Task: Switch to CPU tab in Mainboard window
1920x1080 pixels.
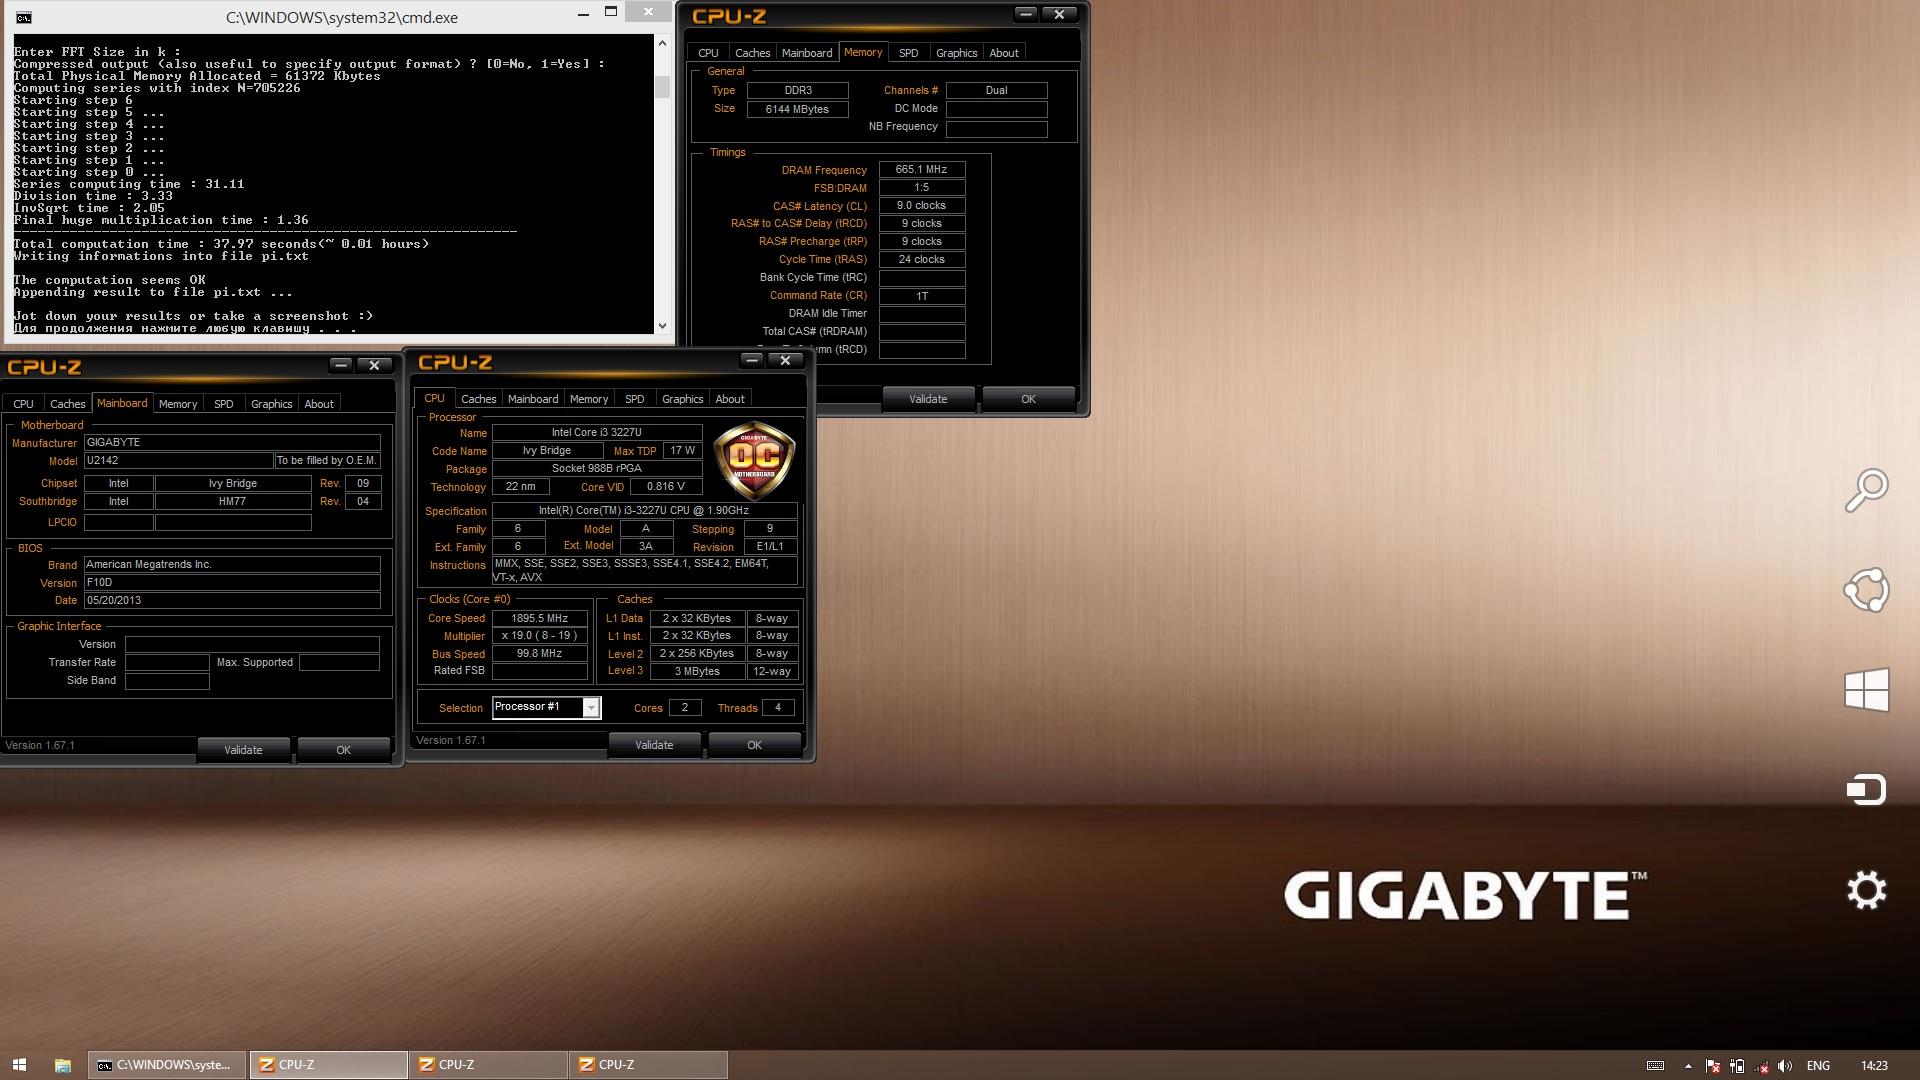Action: (23, 404)
